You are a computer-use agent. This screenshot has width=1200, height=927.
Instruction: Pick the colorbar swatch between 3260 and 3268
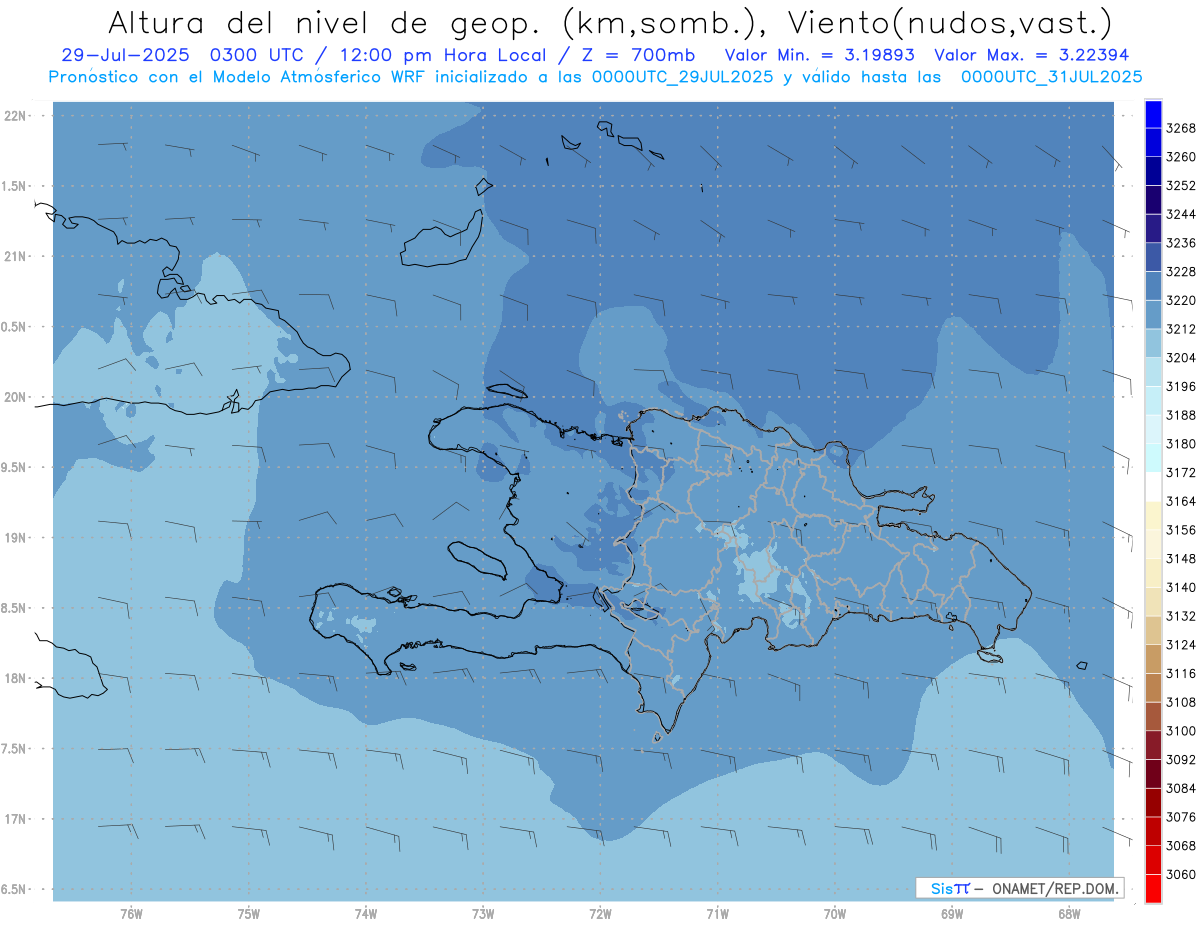tap(1153, 143)
